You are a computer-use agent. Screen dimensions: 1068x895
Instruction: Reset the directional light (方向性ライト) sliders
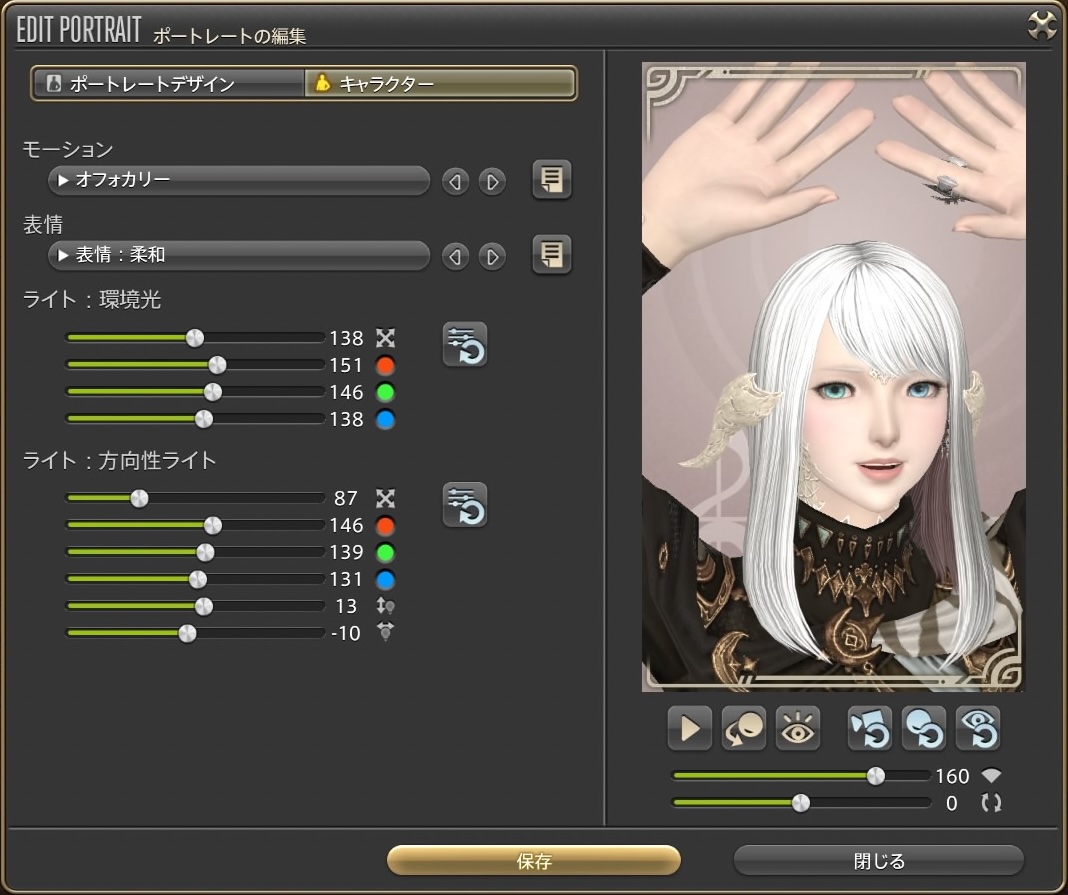[465, 505]
